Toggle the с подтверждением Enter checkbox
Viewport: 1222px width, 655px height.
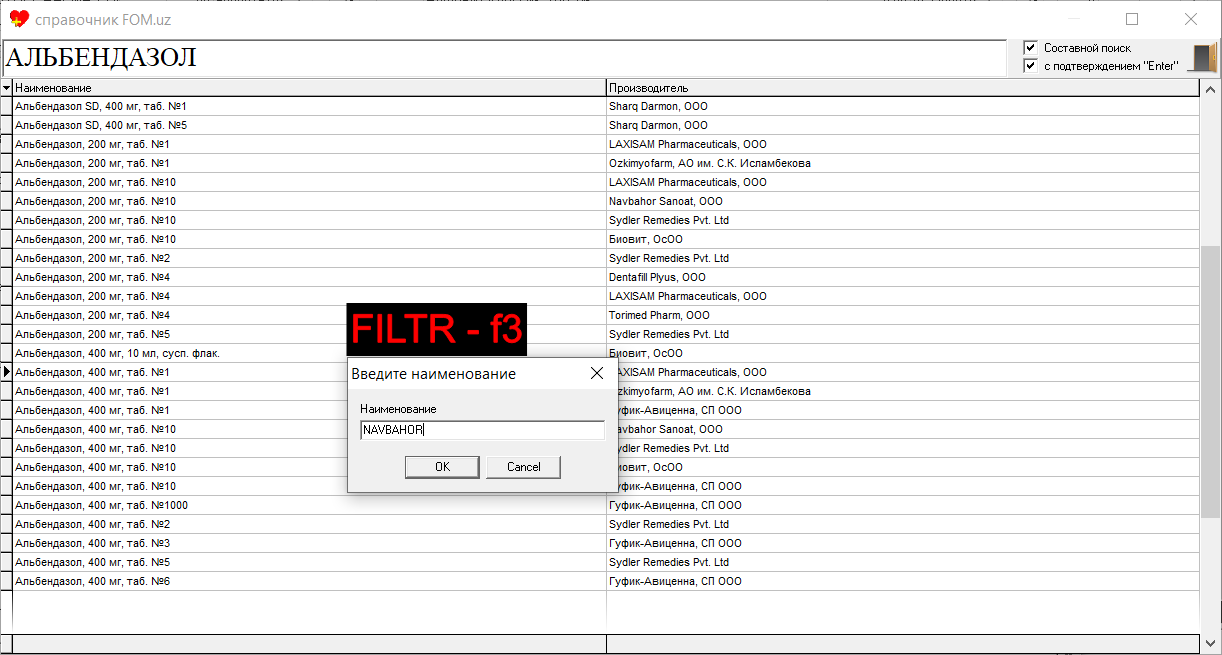click(1030, 66)
